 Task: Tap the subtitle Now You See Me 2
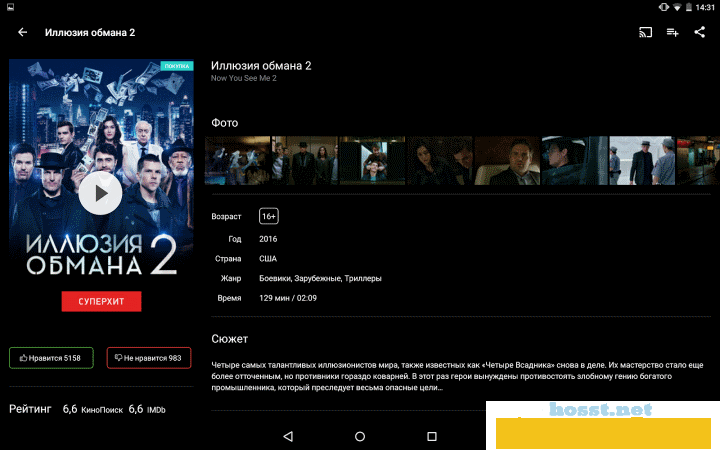click(244, 78)
